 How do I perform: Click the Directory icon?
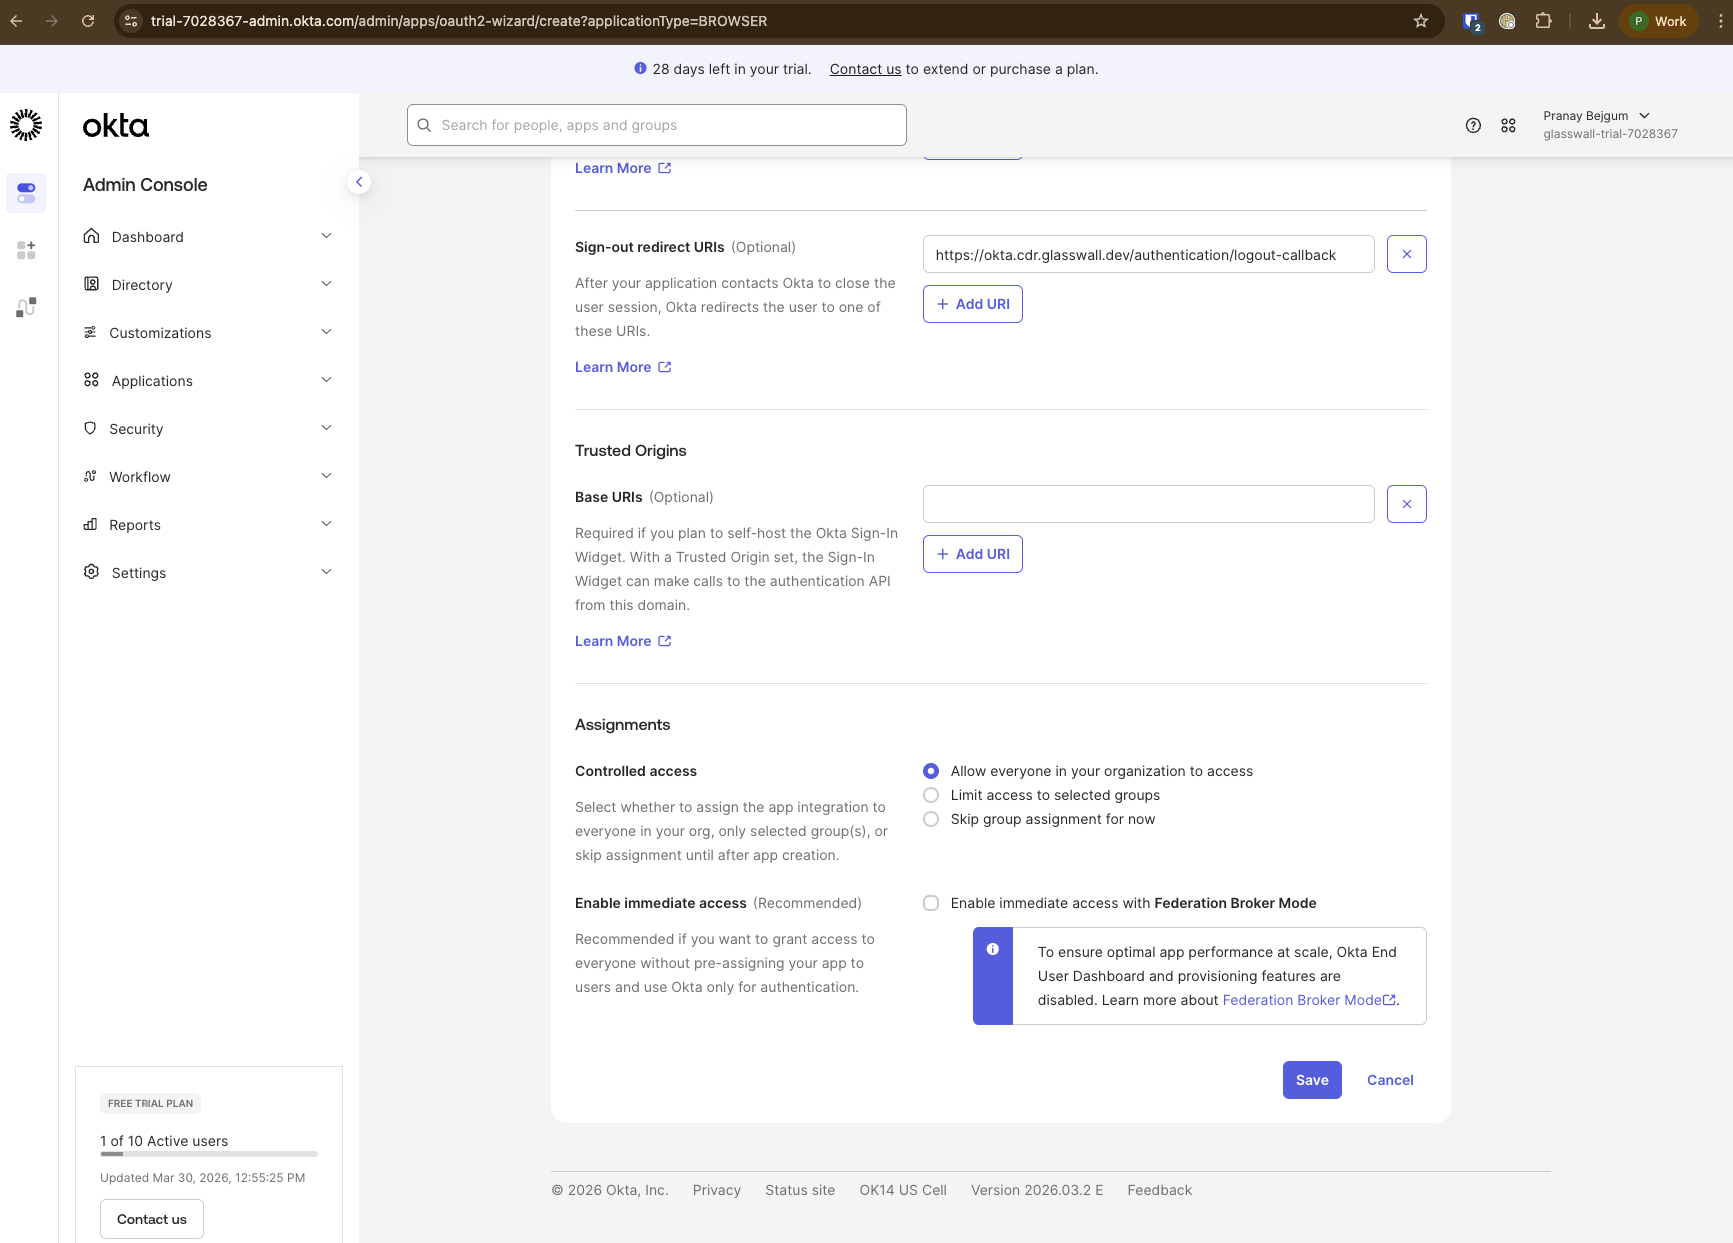click(91, 284)
